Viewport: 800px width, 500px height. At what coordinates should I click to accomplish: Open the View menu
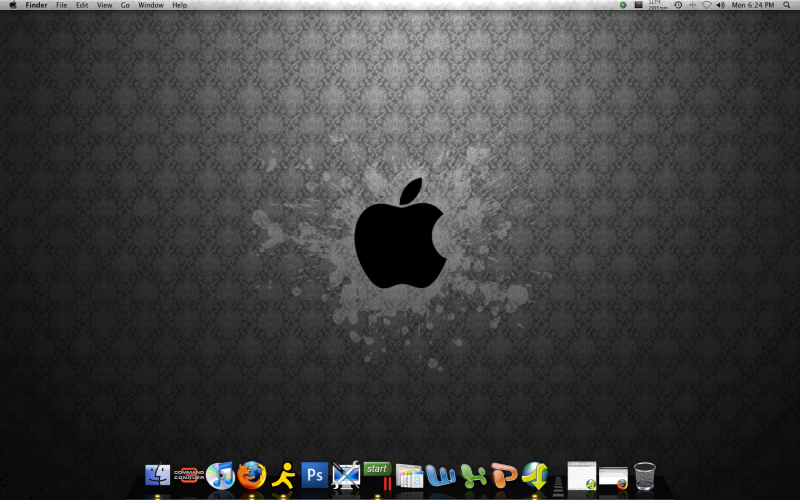[x=105, y=5]
